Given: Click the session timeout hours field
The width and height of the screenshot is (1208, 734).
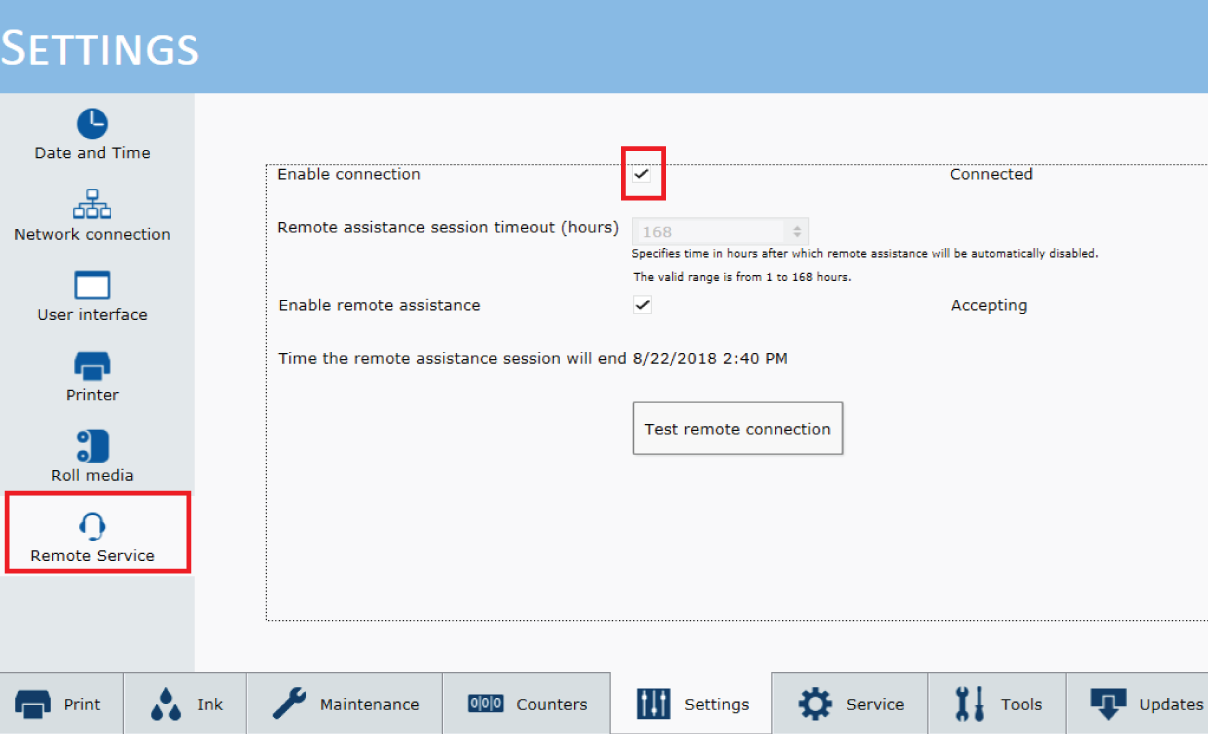Looking at the screenshot, I should pyautogui.click(x=710, y=232).
